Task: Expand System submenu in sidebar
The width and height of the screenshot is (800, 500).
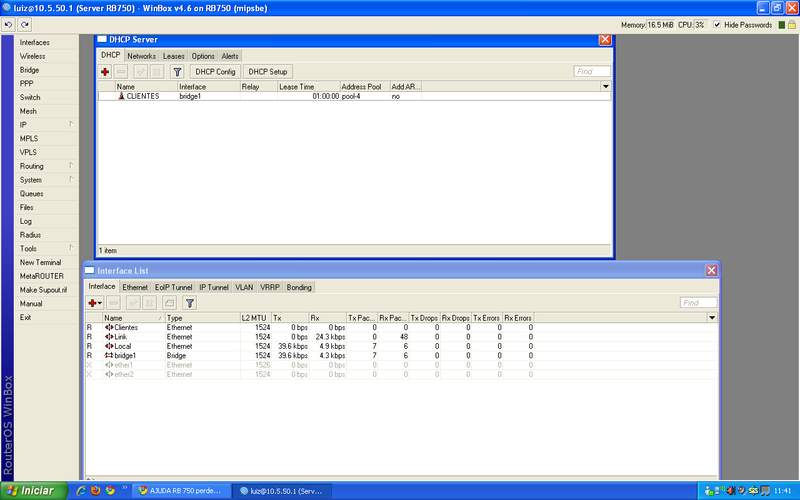Action: (71, 179)
